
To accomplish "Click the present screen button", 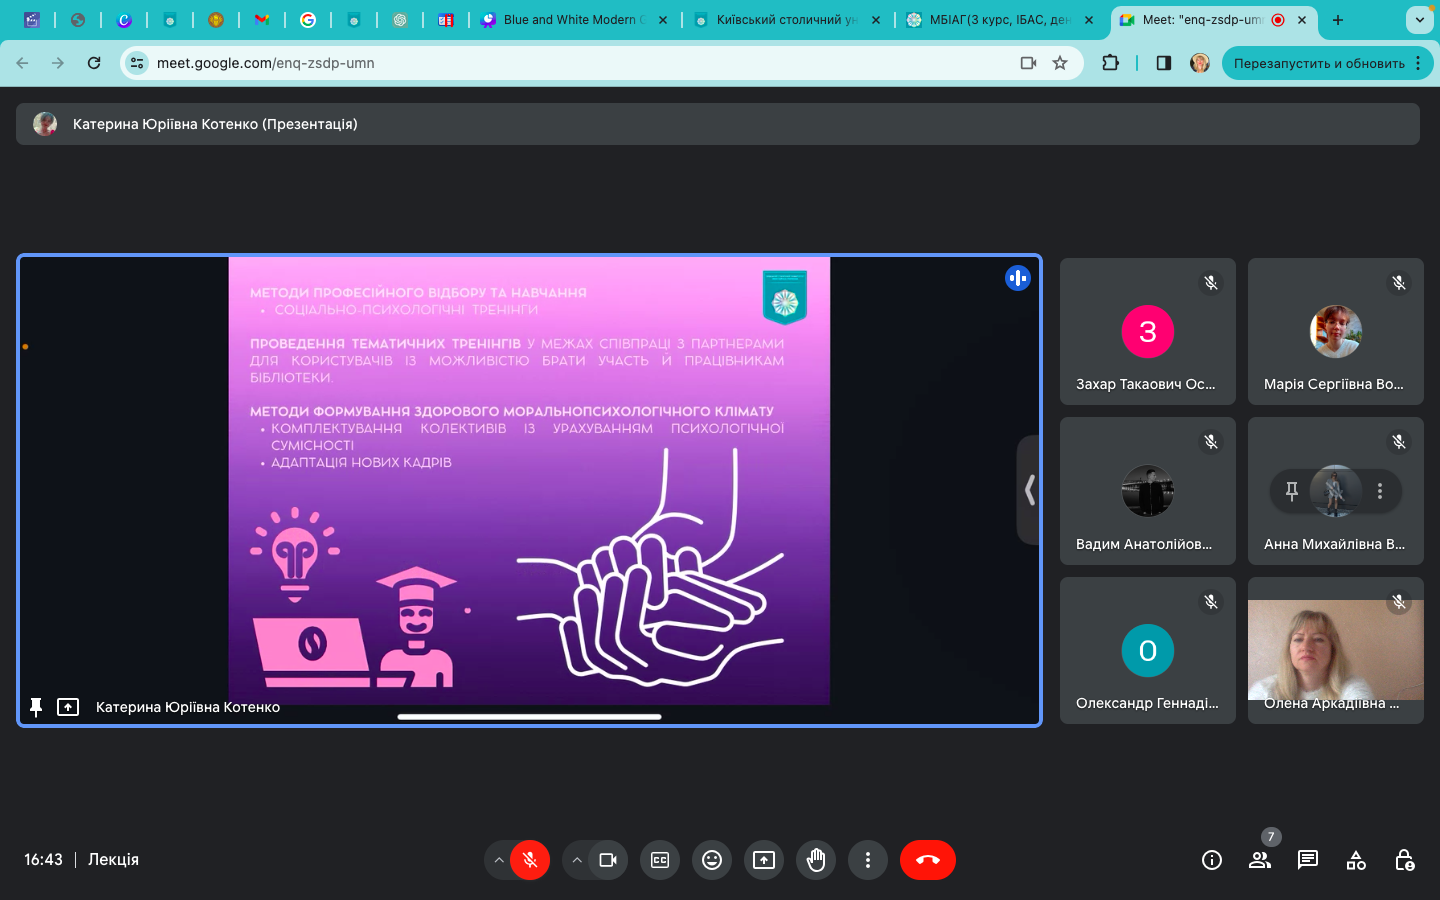I will [764, 860].
